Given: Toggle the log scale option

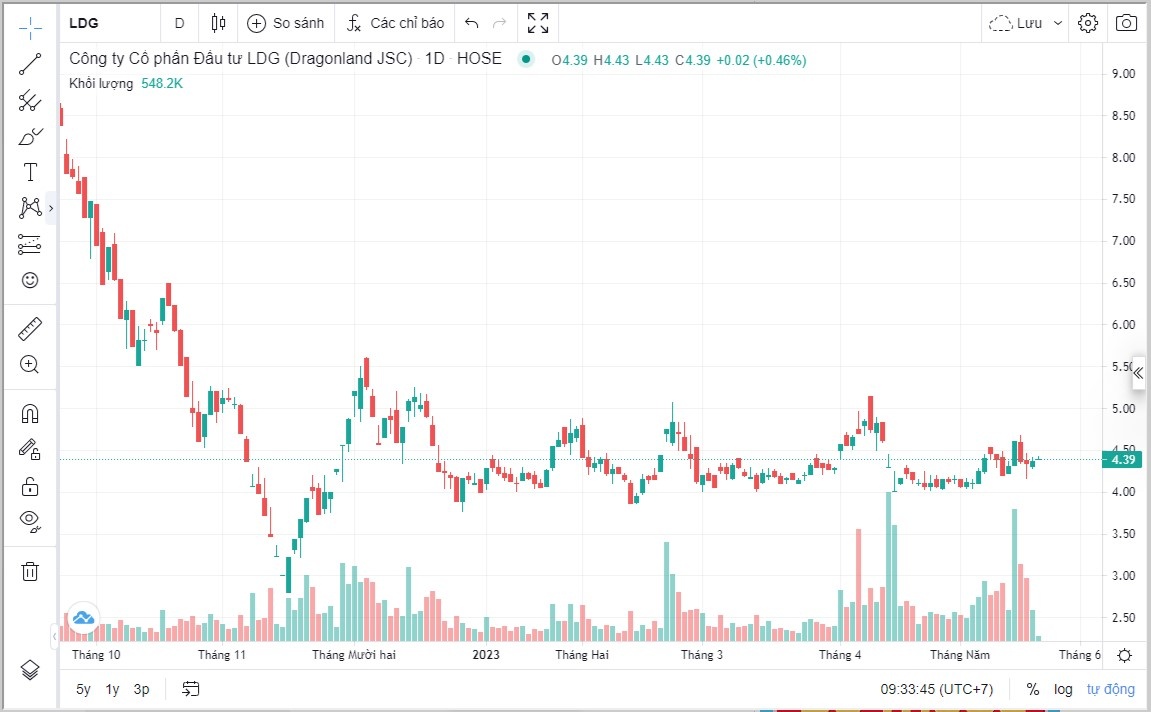Looking at the screenshot, I should [1063, 689].
